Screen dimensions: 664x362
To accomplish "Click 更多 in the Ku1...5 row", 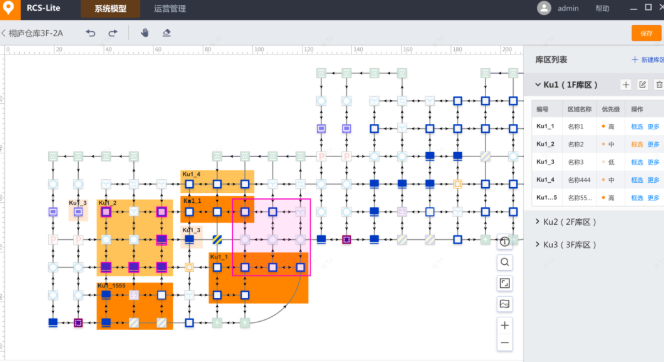I will click(x=653, y=198).
